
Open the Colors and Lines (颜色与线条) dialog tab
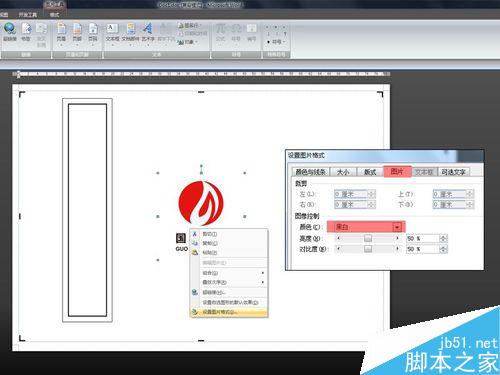(311, 172)
